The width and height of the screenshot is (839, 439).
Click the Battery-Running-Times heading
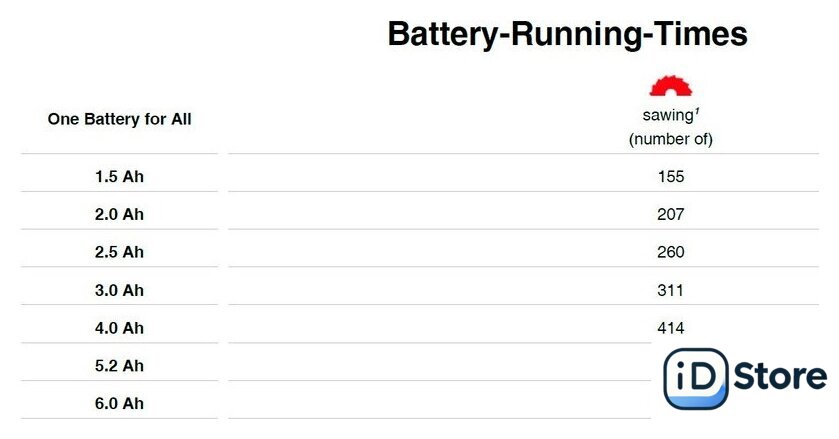click(567, 34)
